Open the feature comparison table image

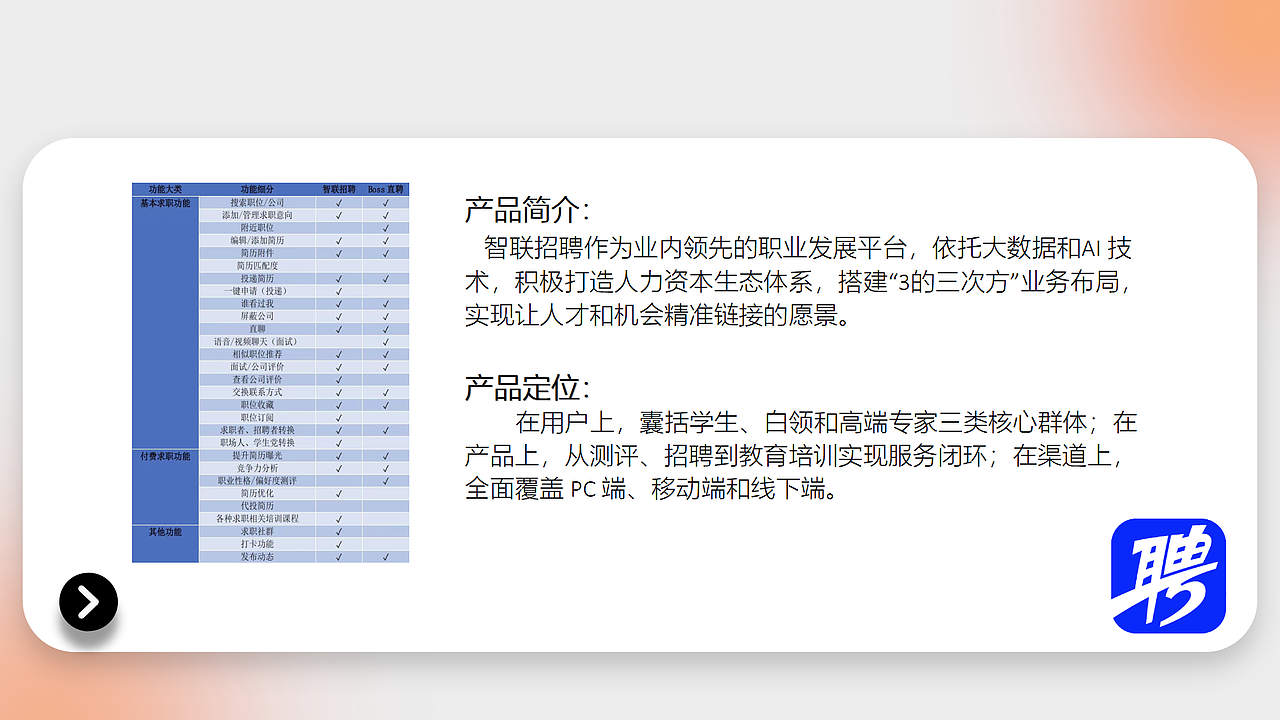click(x=270, y=373)
